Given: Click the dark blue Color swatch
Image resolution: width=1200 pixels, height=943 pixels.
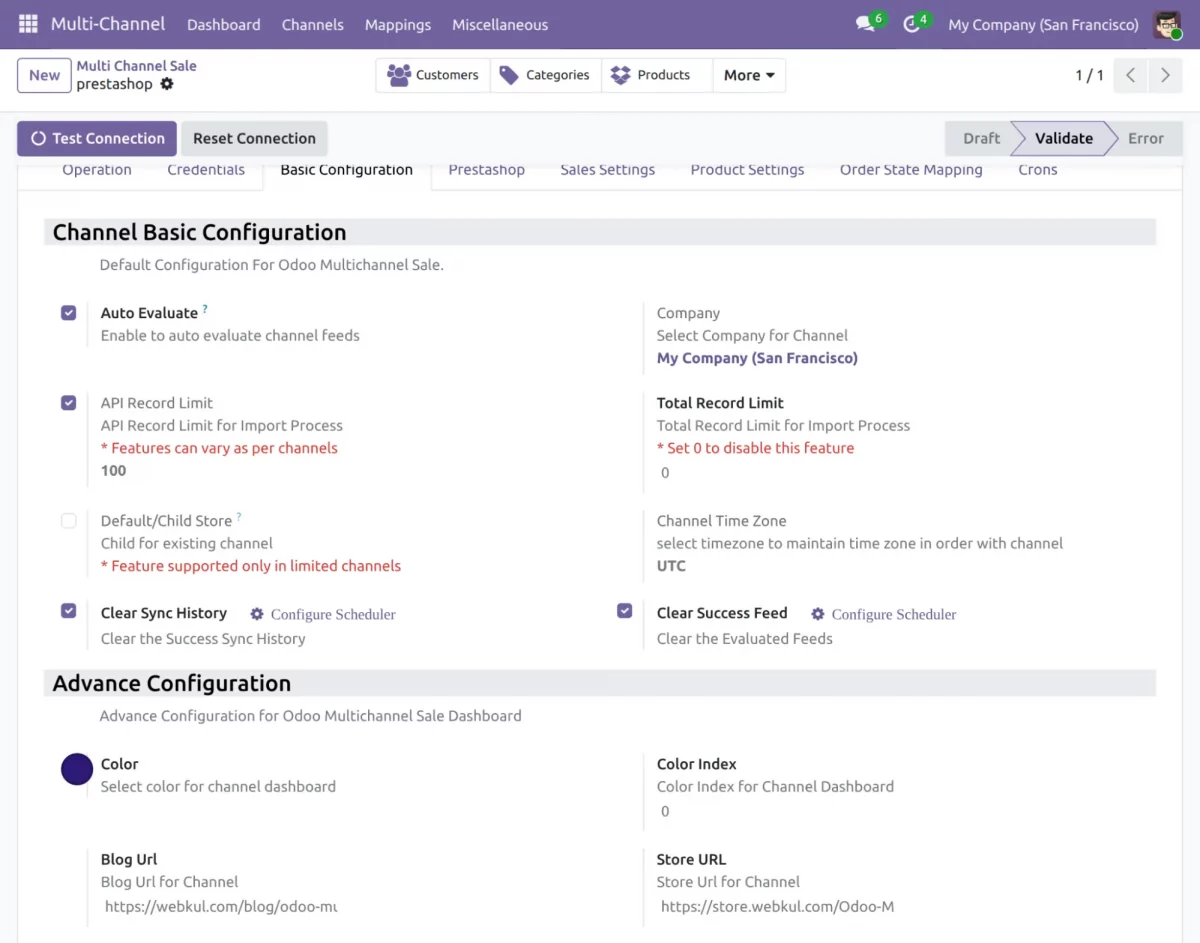Looking at the screenshot, I should pyautogui.click(x=77, y=769).
